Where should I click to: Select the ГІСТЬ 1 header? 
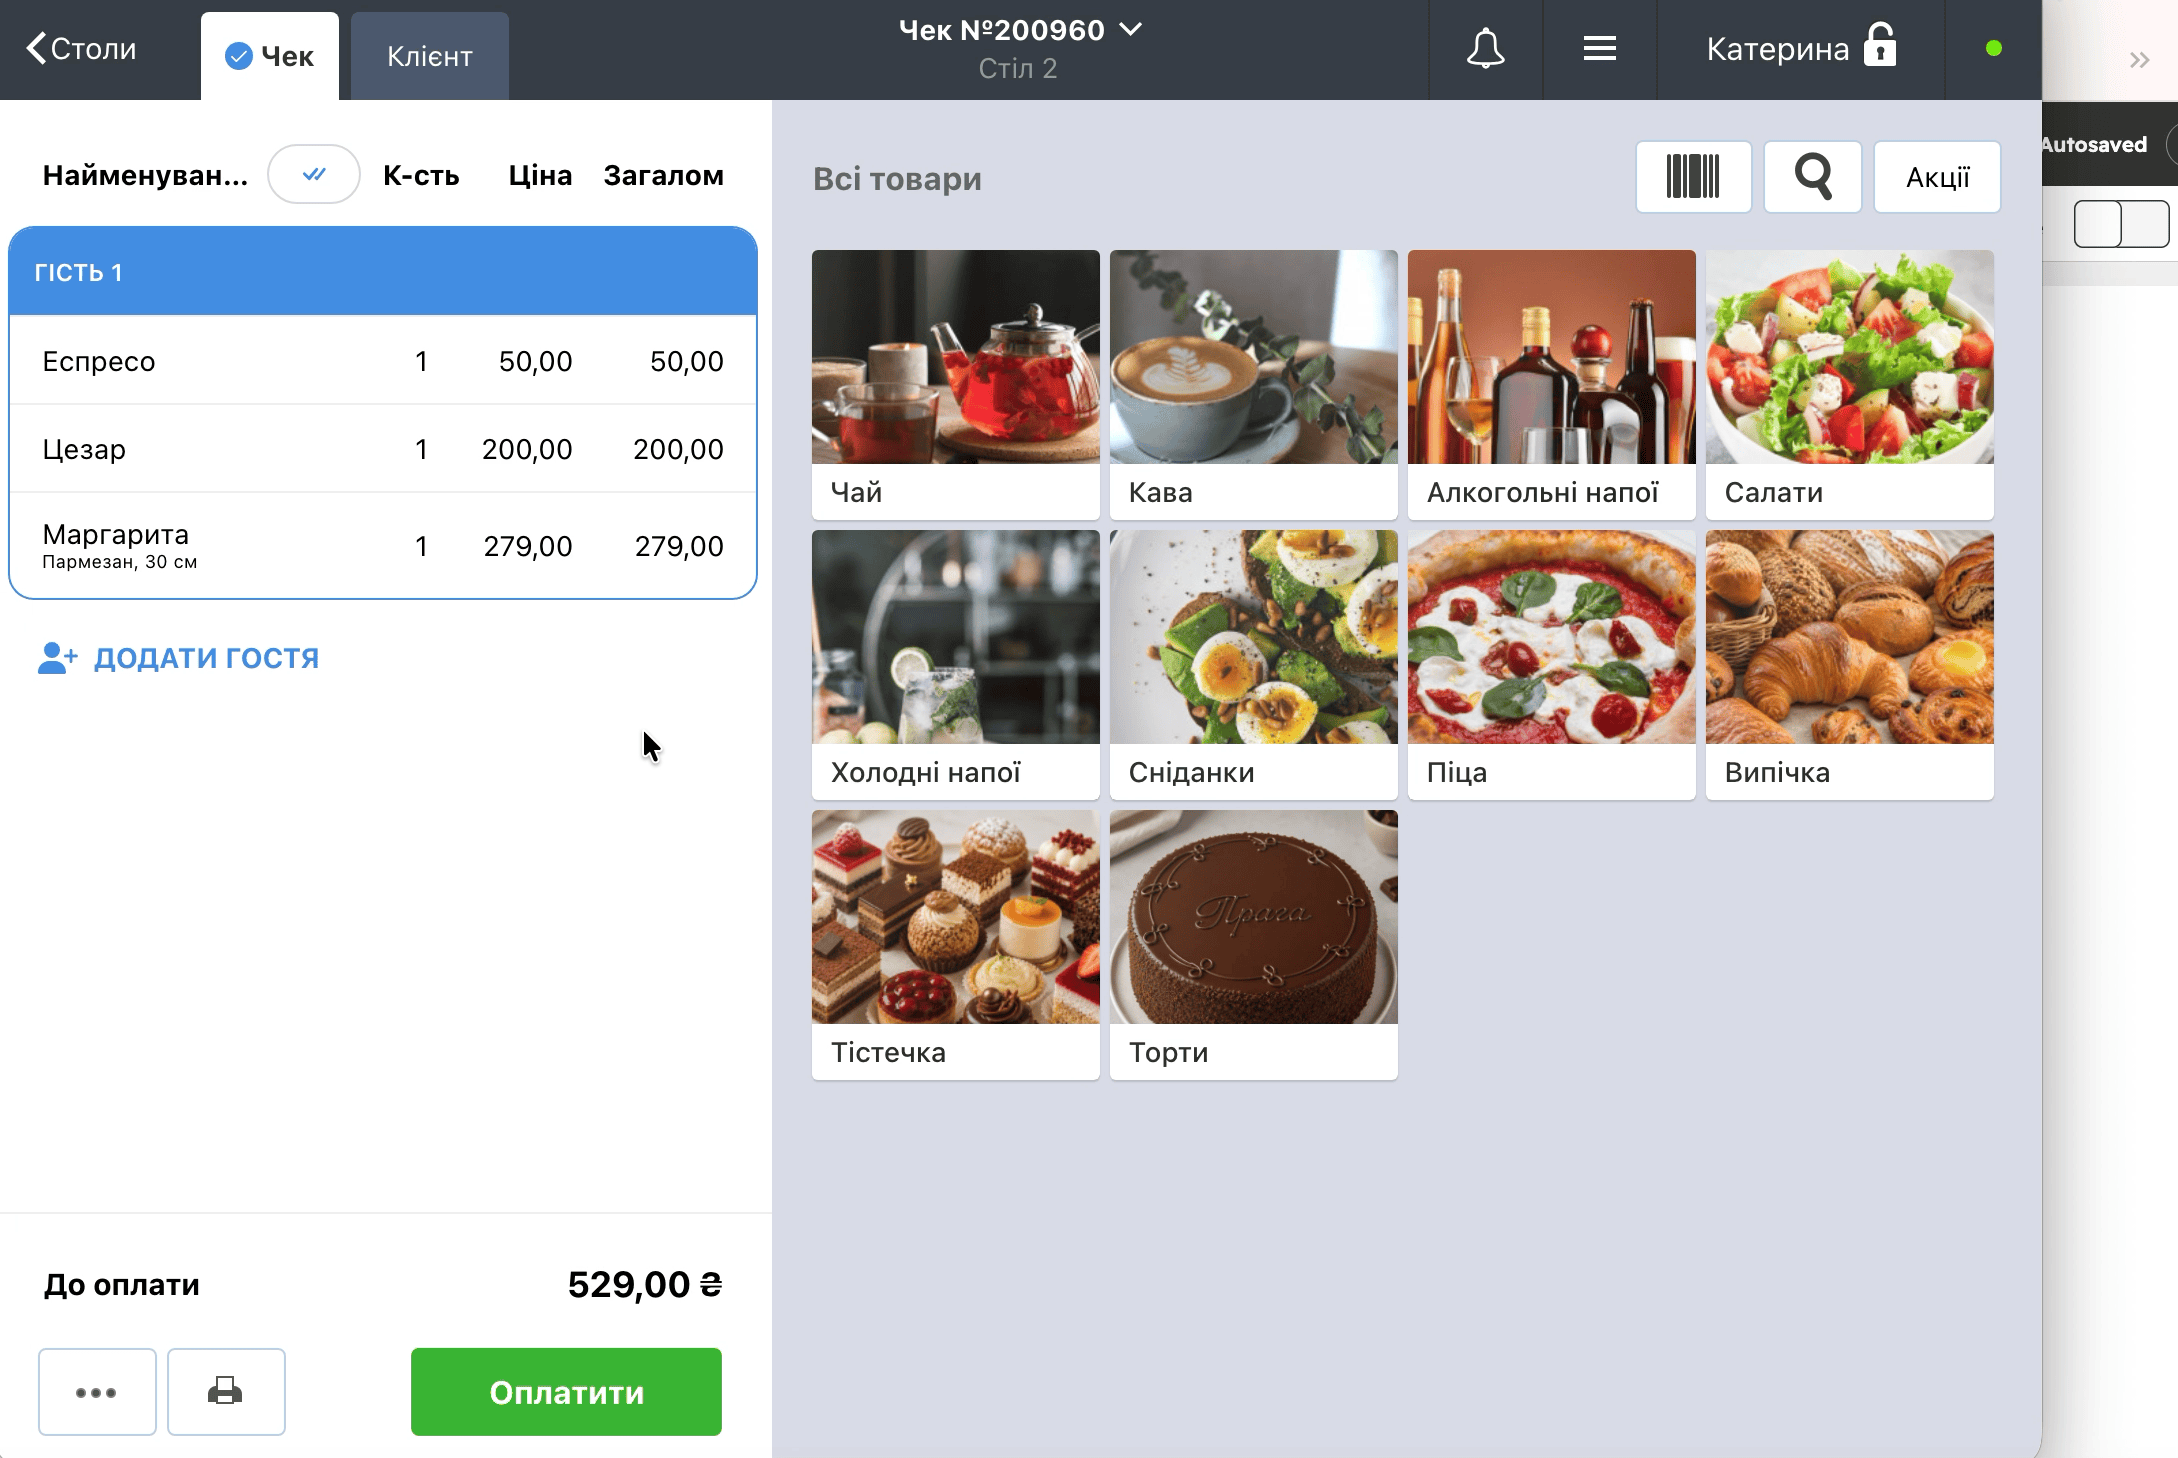[383, 272]
